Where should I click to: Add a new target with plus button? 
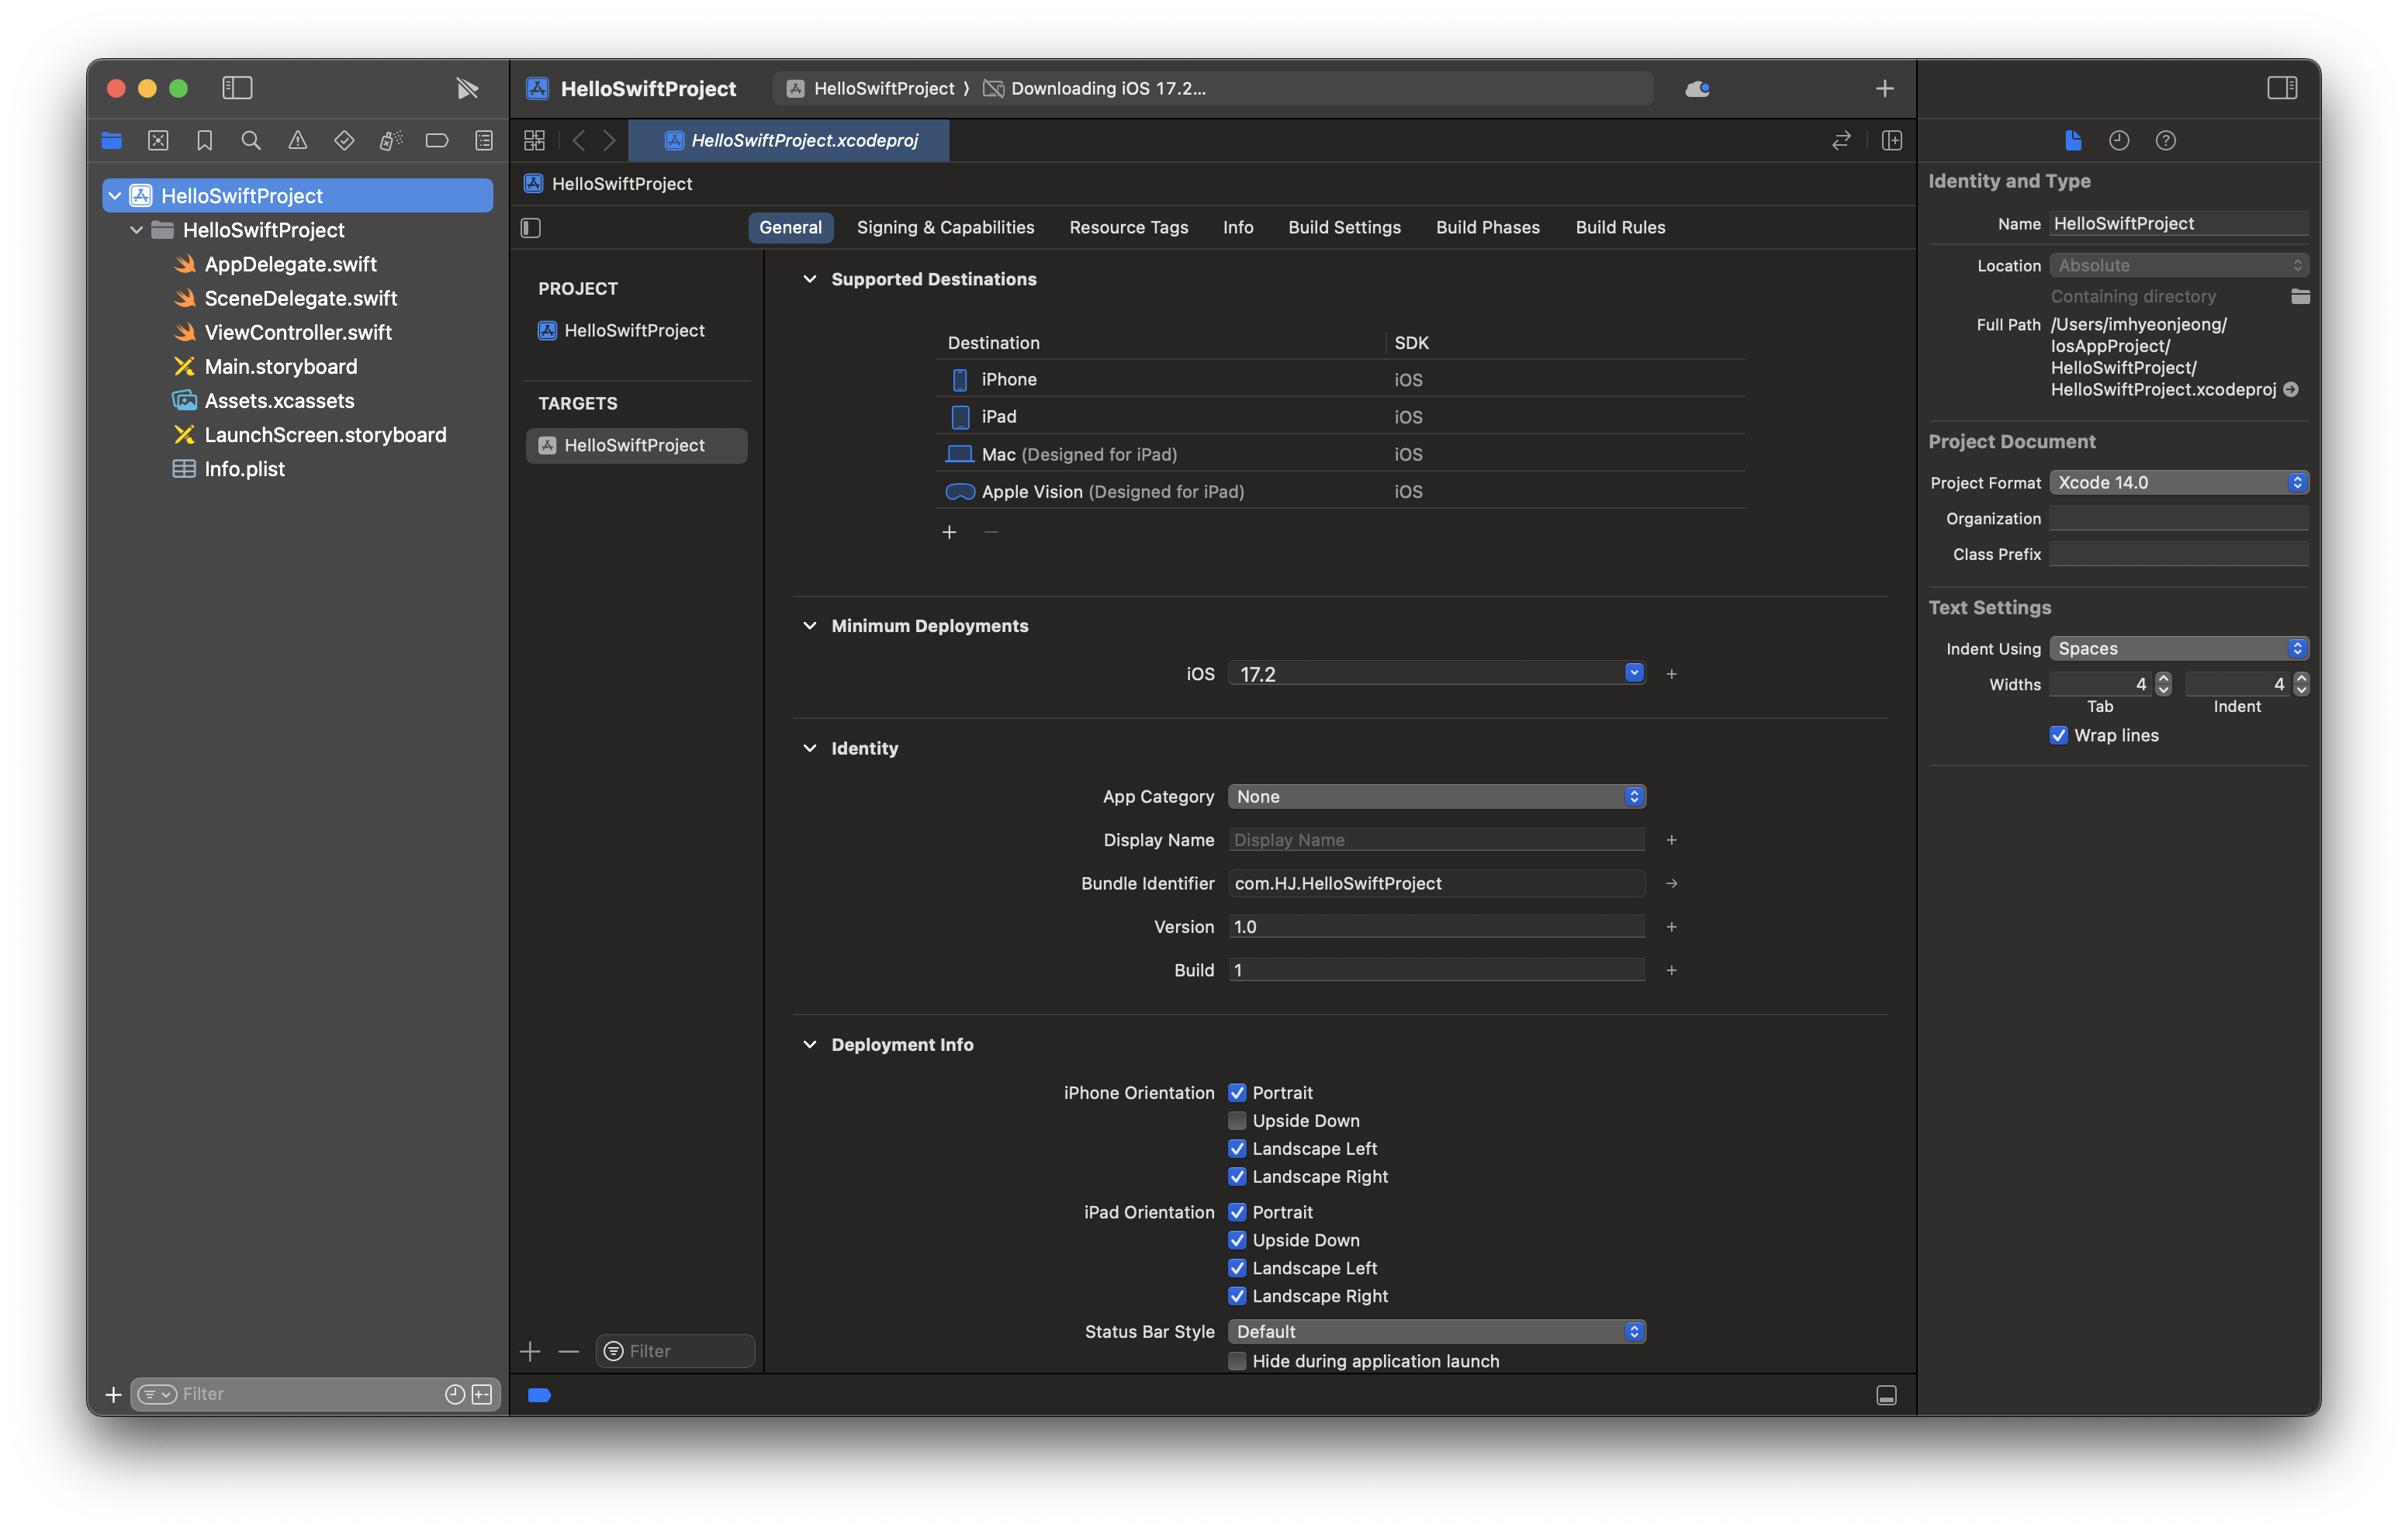pos(530,1351)
